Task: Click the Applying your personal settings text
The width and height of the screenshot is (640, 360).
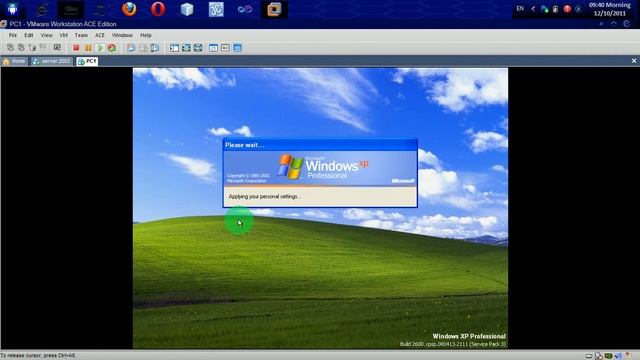Action: [265, 197]
